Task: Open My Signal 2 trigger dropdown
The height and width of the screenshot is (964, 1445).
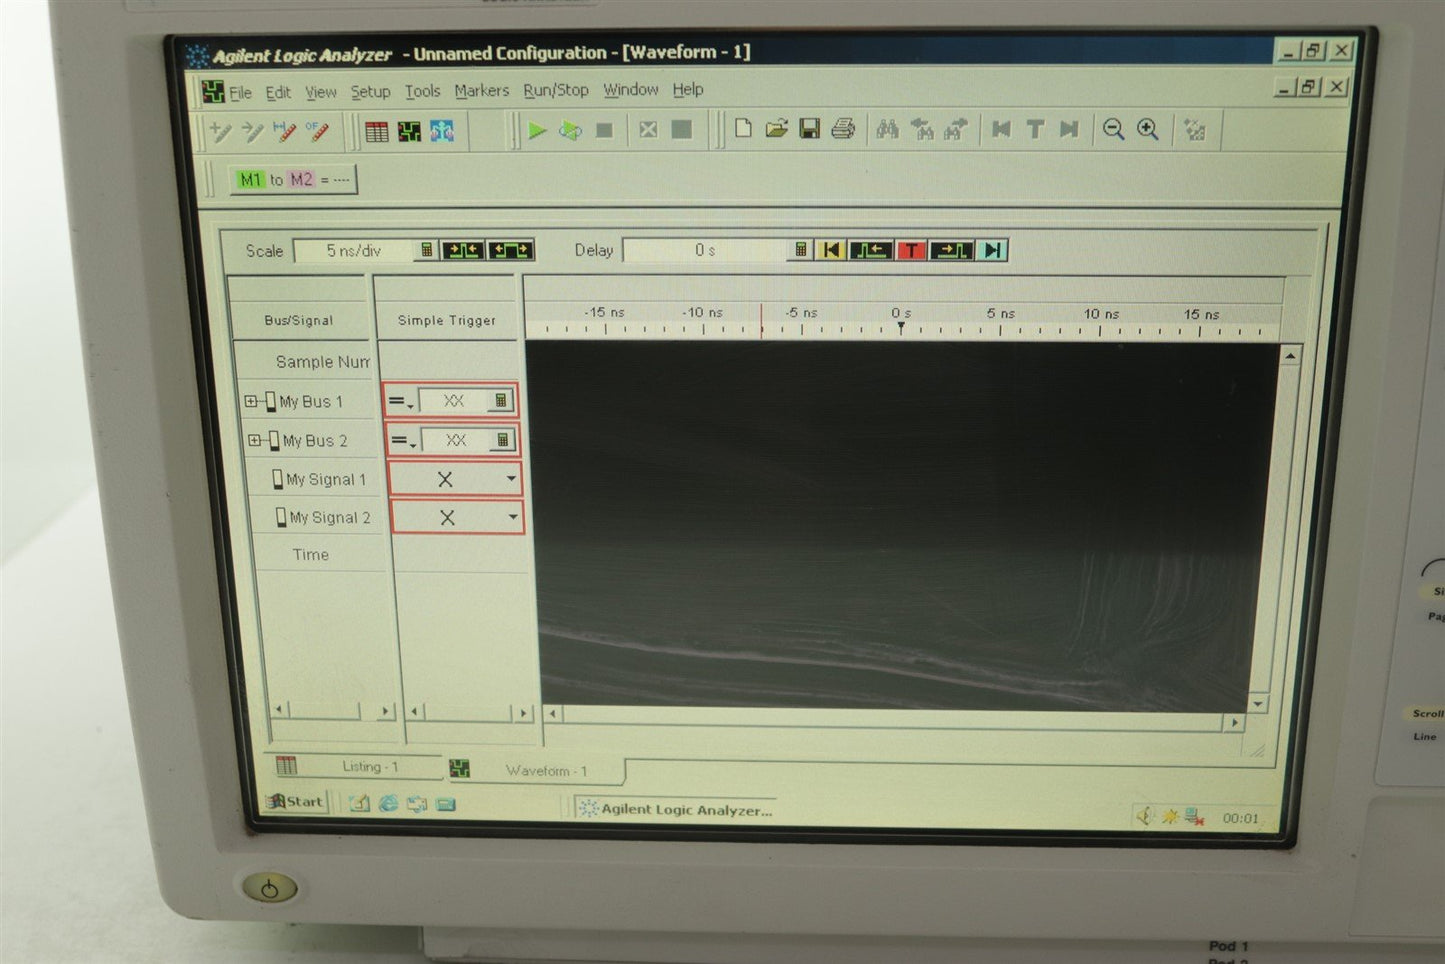Action: click(x=513, y=517)
